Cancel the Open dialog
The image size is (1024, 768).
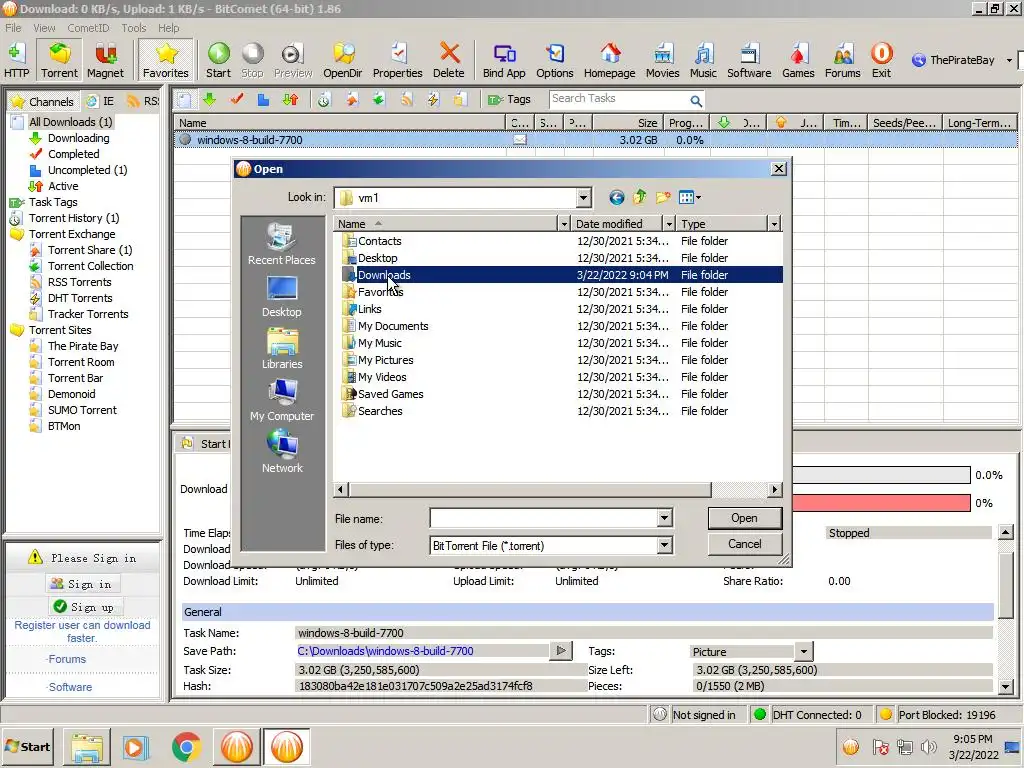[x=744, y=544]
